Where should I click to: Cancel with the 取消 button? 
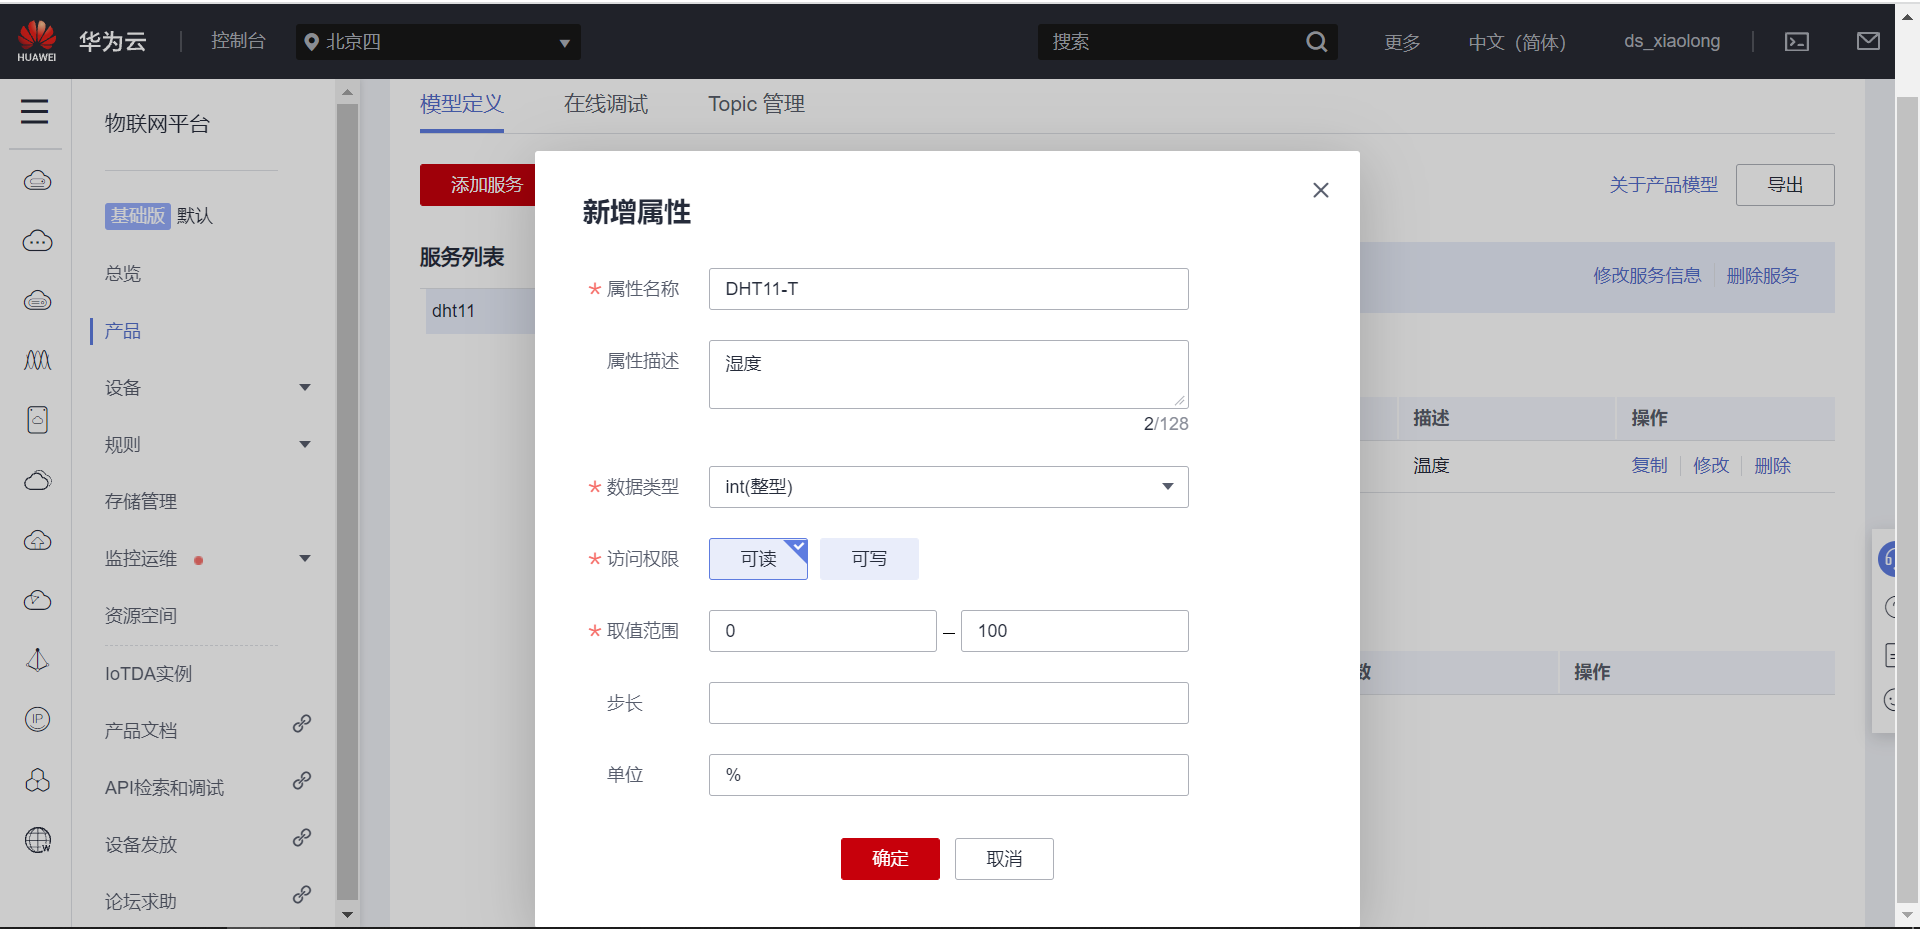(1004, 859)
